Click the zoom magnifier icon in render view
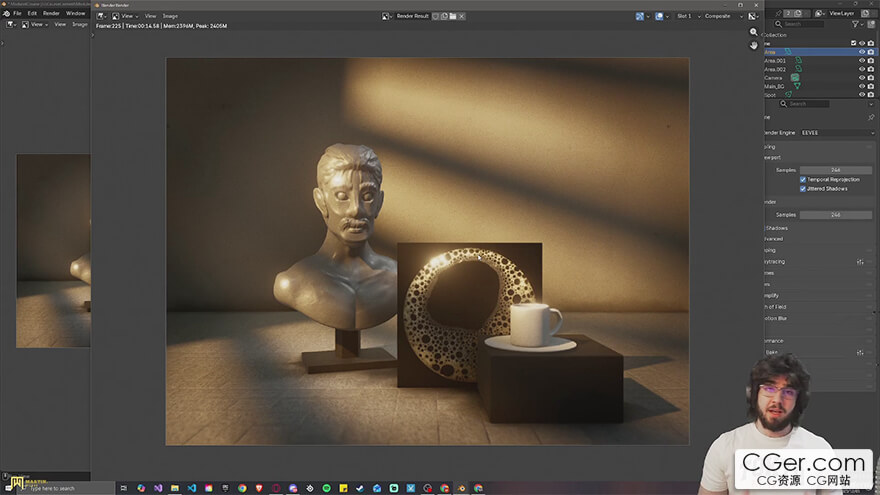Viewport: 880px width, 495px height. [x=754, y=32]
